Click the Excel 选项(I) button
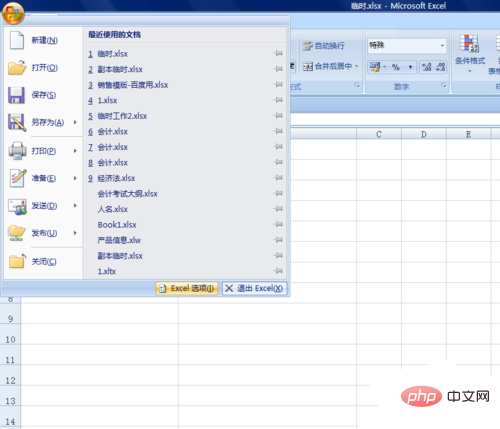500x429 pixels. coord(187,288)
